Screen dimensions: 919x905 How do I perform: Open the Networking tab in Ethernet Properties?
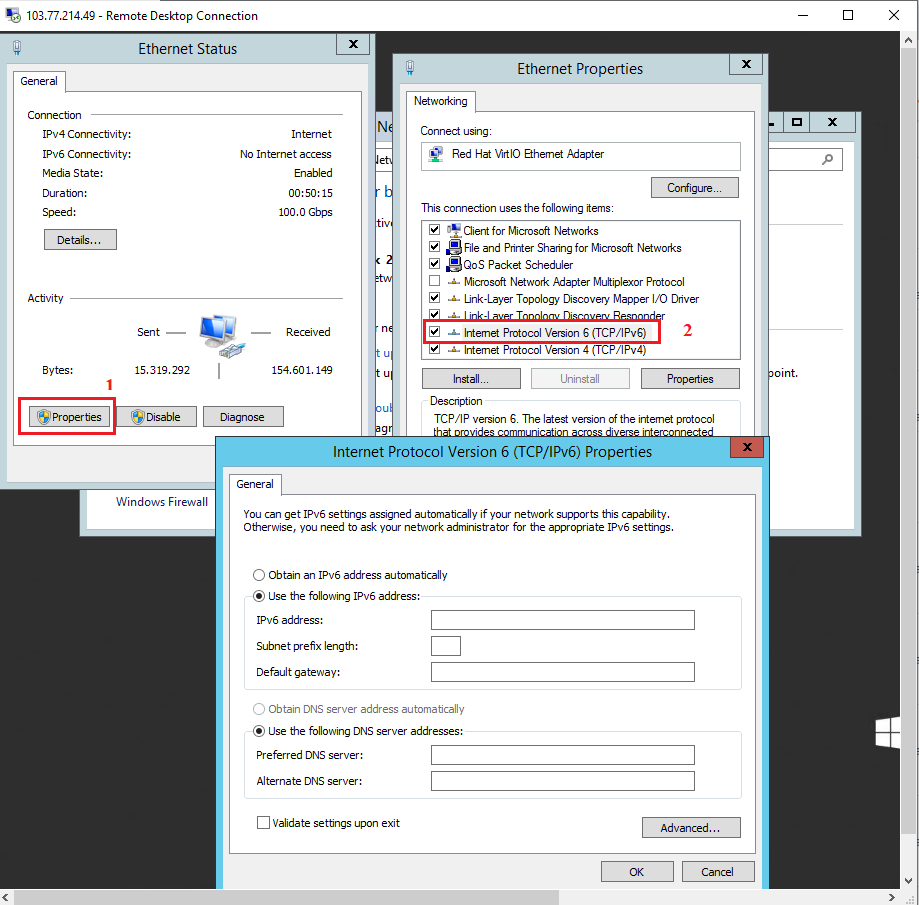[441, 101]
